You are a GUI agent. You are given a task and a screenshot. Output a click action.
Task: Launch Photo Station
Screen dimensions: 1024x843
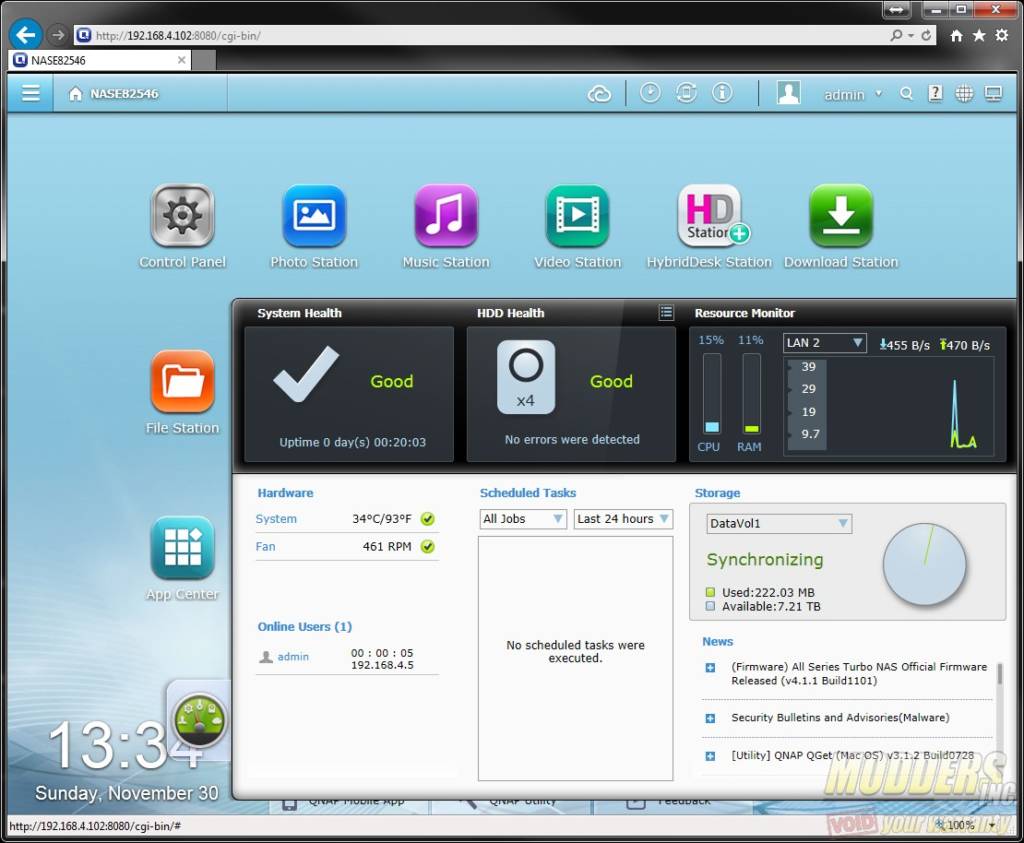click(x=314, y=215)
